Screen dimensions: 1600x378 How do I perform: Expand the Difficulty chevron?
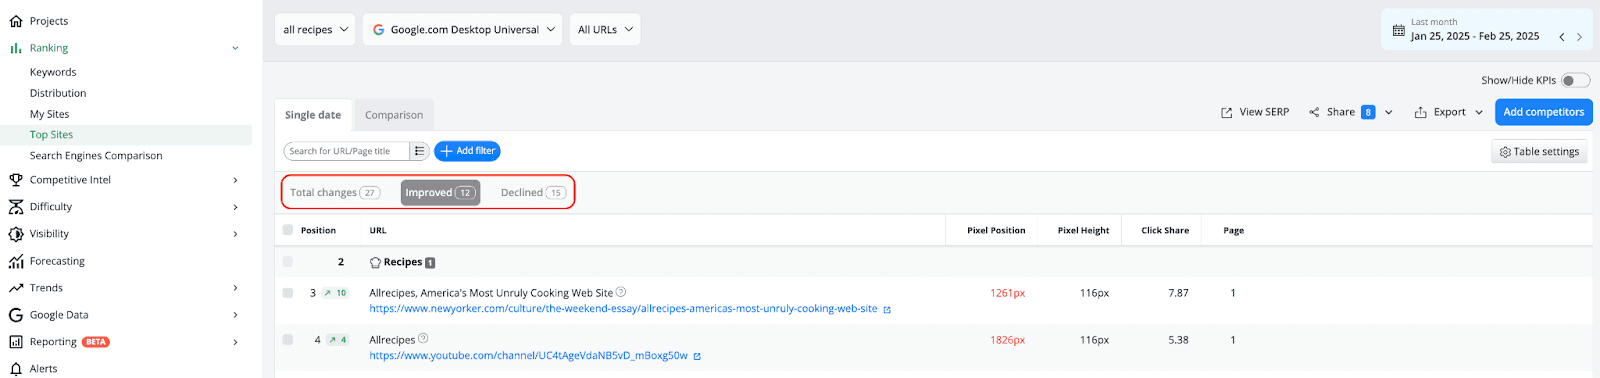[x=236, y=207]
